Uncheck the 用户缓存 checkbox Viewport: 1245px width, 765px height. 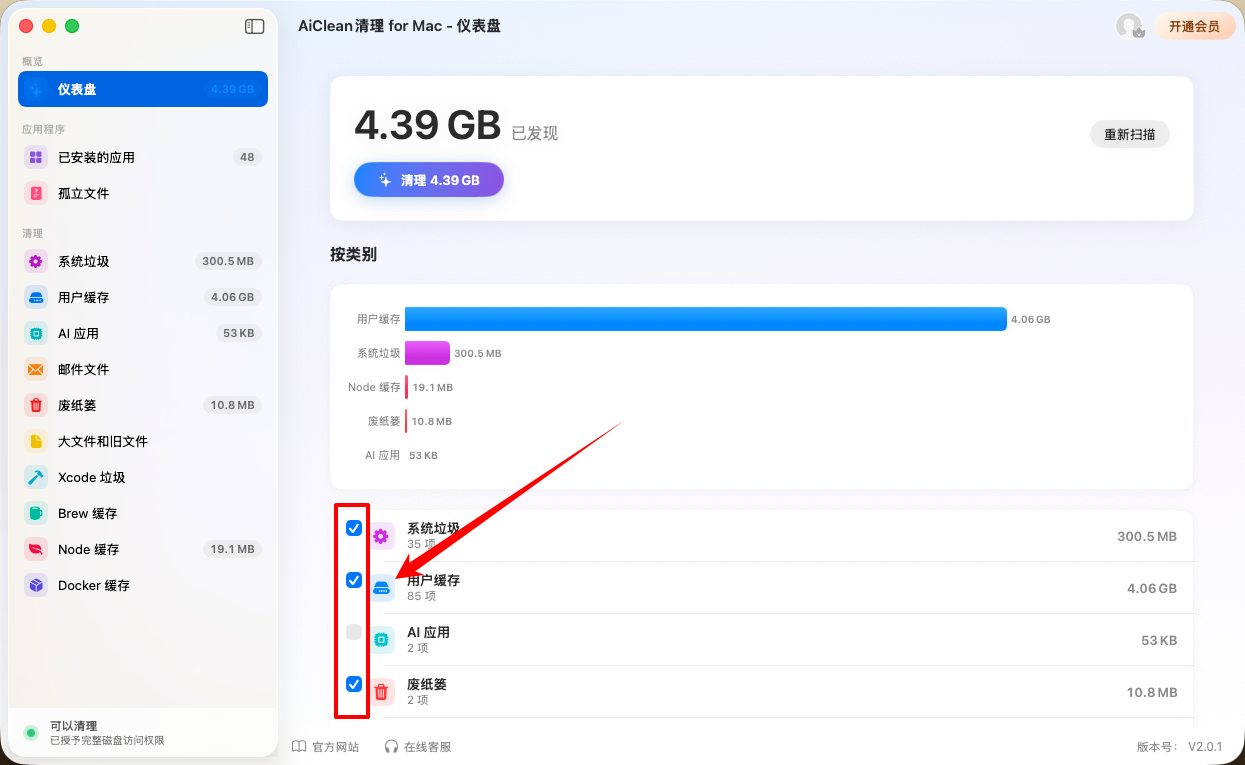pos(354,580)
